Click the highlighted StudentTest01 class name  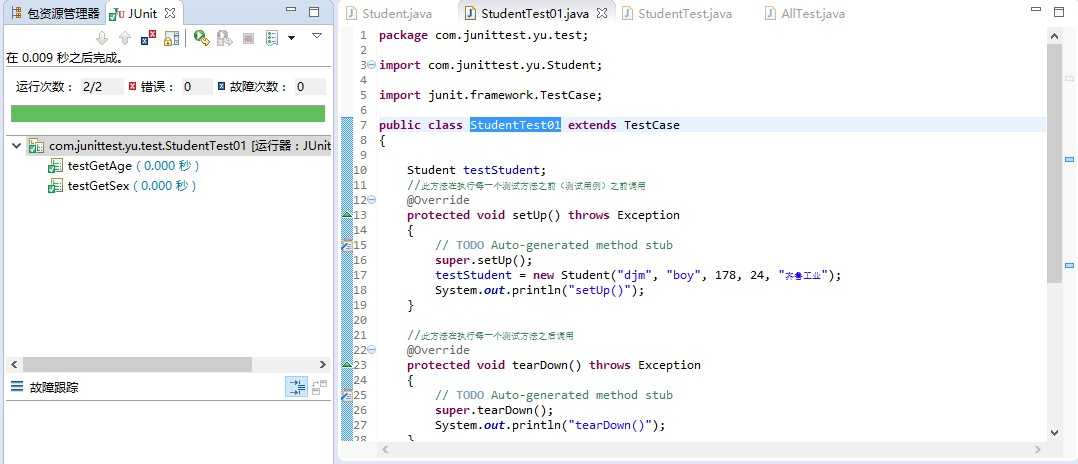pyautogui.click(x=516, y=125)
